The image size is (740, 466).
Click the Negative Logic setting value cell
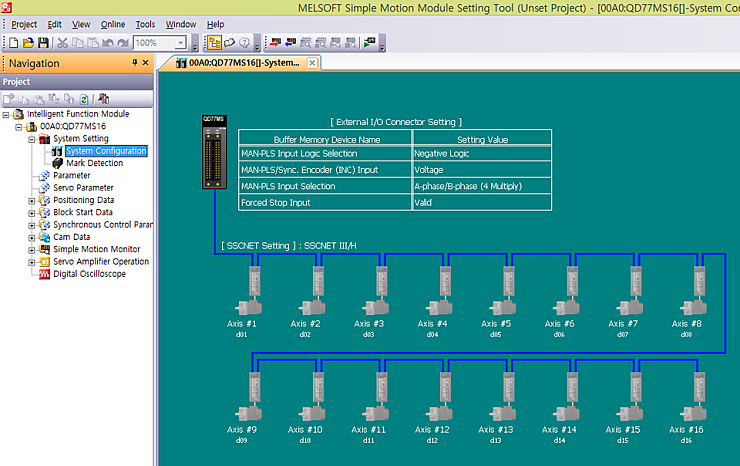pos(482,153)
